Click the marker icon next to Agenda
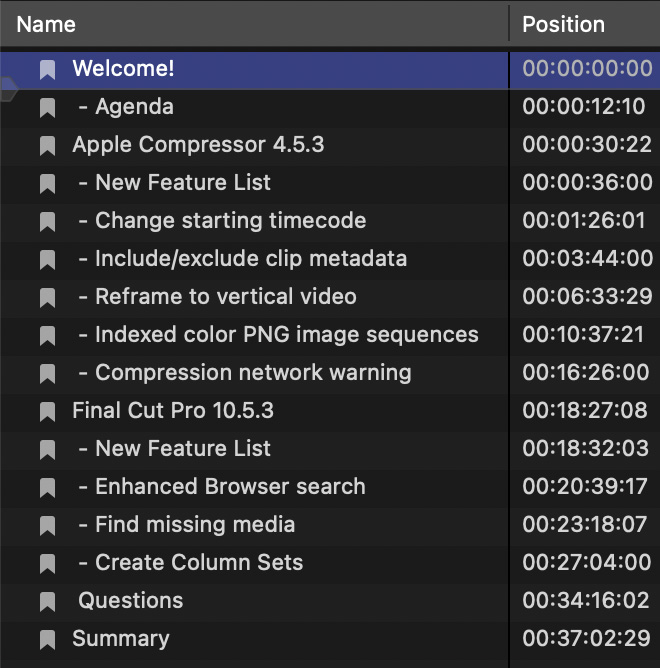660x668 pixels. click(47, 108)
